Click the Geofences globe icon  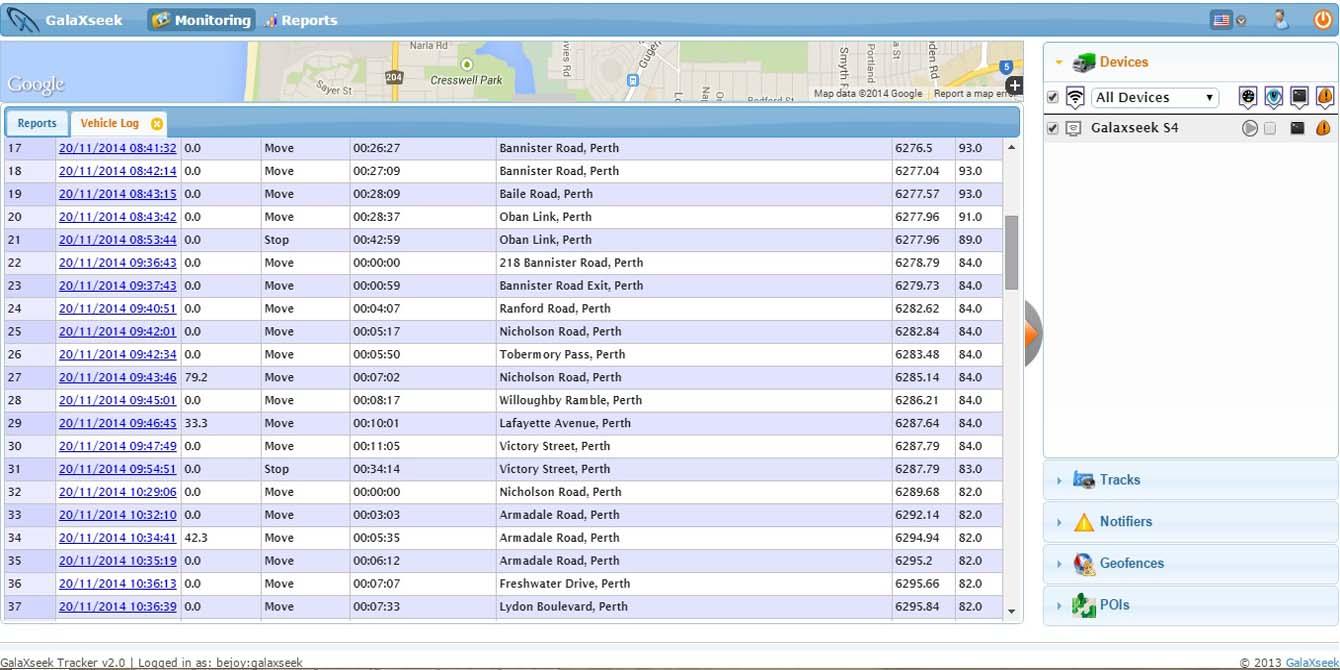pyautogui.click(x=1084, y=564)
